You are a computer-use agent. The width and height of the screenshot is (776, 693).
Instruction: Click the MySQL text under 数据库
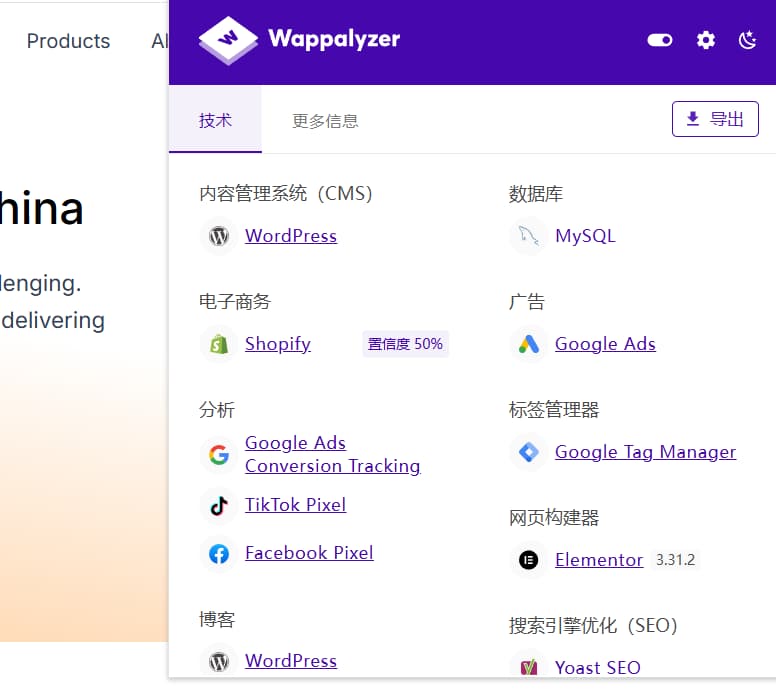(585, 236)
